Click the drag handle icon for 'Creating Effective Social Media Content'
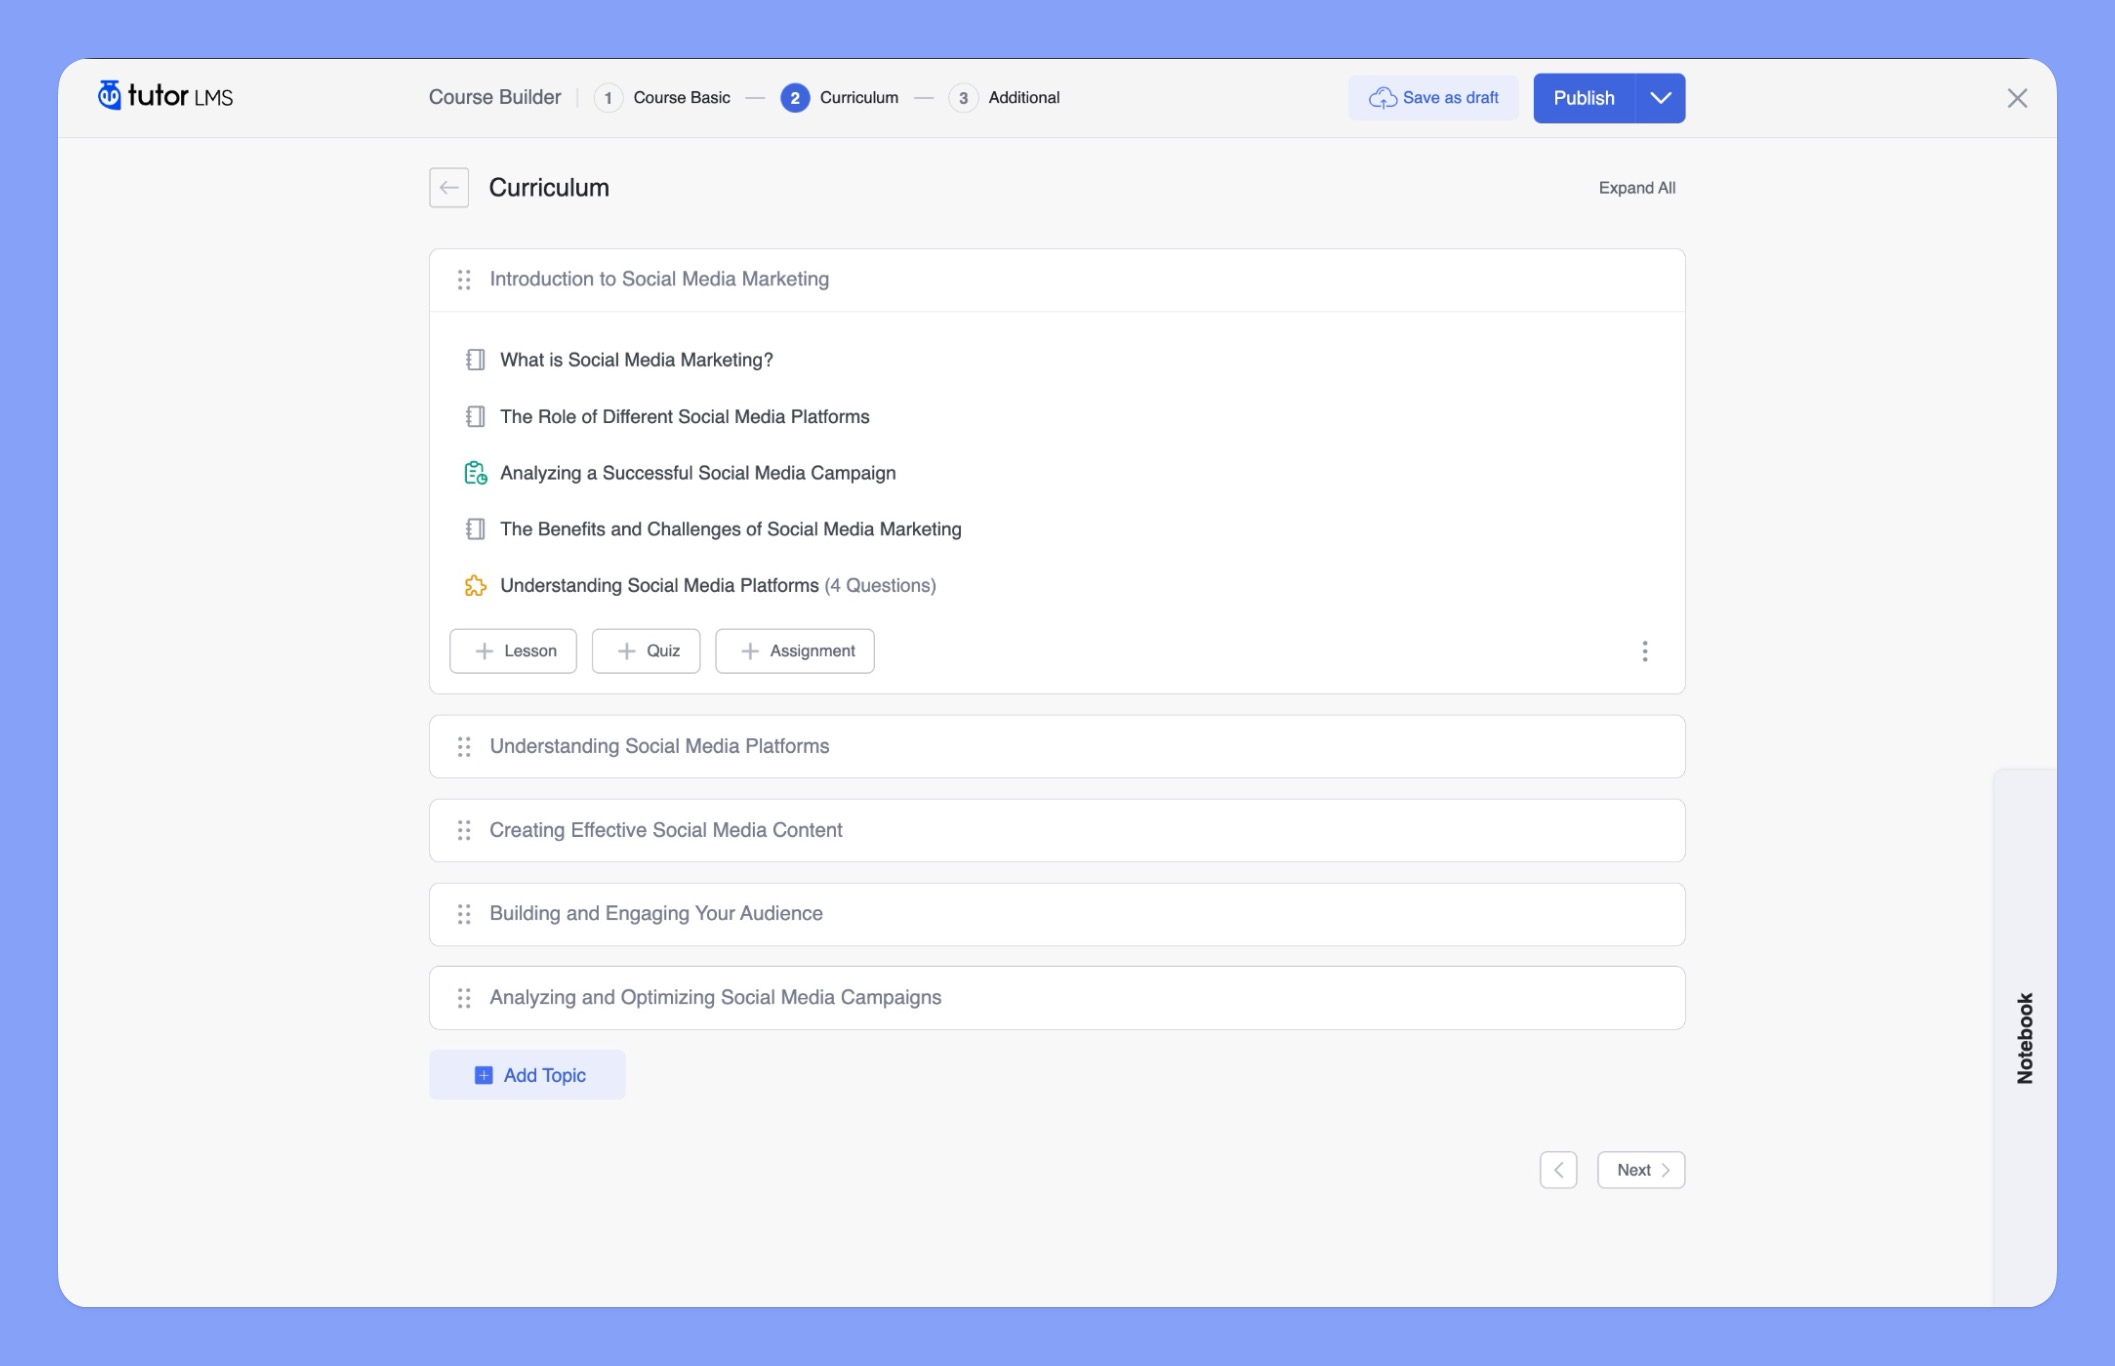The width and height of the screenshot is (2115, 1366). click(x=462, y=829)
